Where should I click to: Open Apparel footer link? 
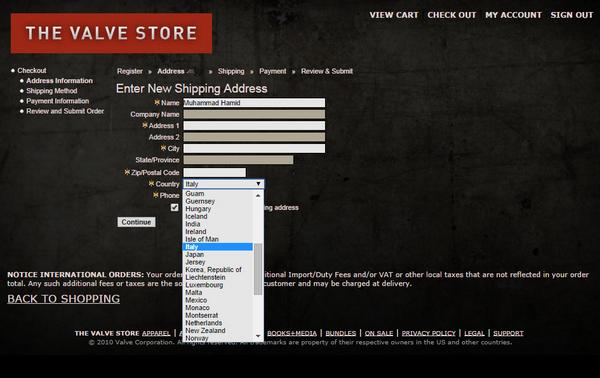(156, 333)
